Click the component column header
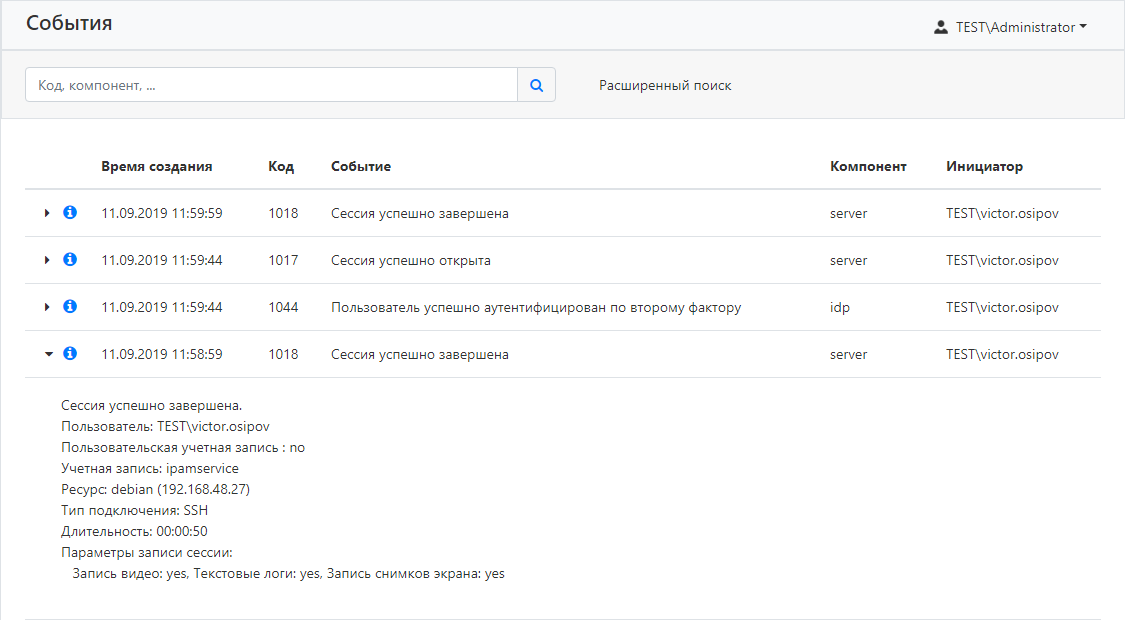1125x620 pixels. [868, 167]
